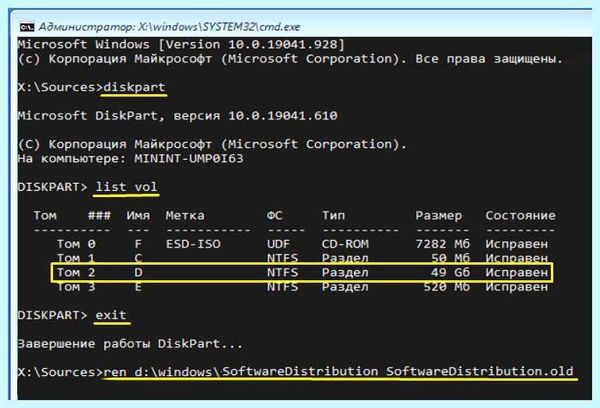Screen dimensions: 600x408
Task: Click the 'CD-ROM' type cell
Action: tap(345, 244)
